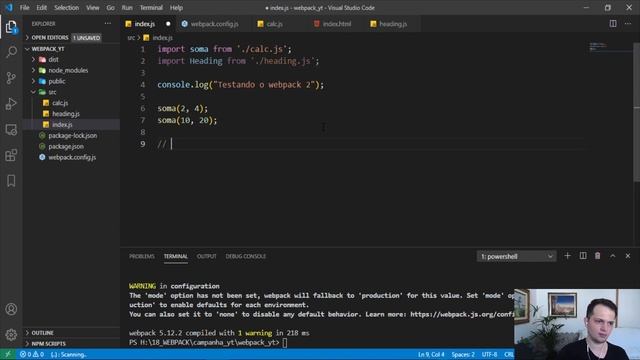Maximize the terminal panel size
This screenshot has height=360, width=640.
coord(613,256)
